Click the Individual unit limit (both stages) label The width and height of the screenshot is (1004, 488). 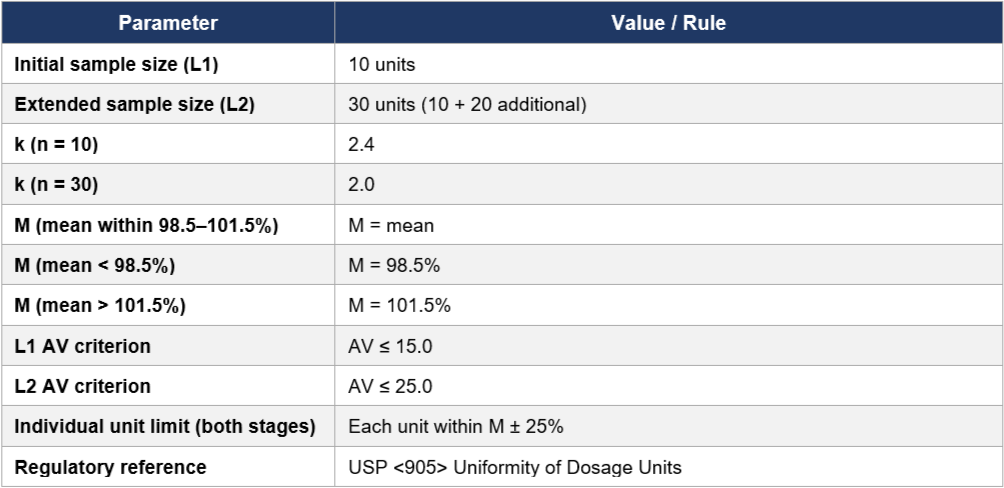tap(165, 427)
